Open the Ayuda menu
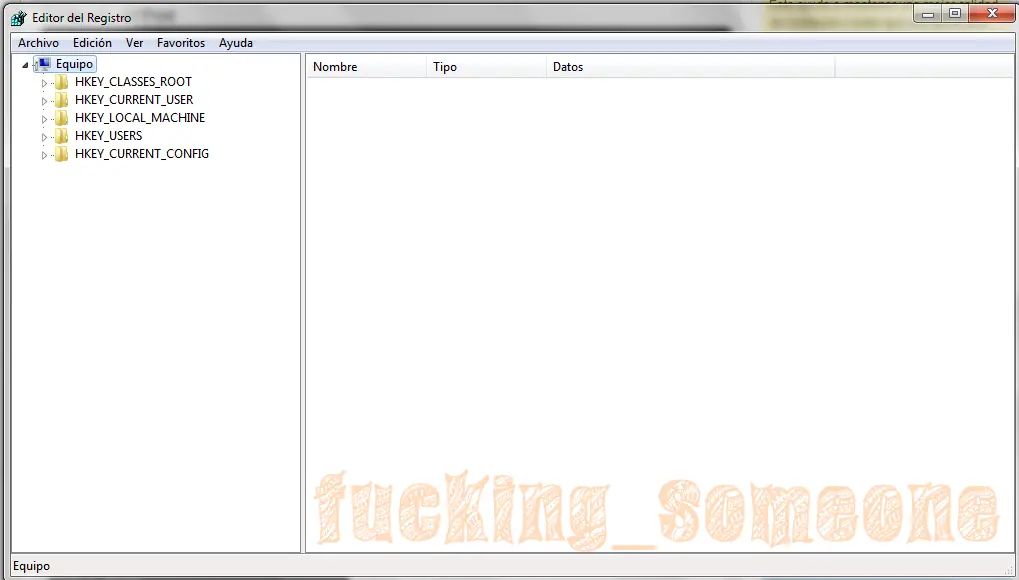 tap(236, 43)
